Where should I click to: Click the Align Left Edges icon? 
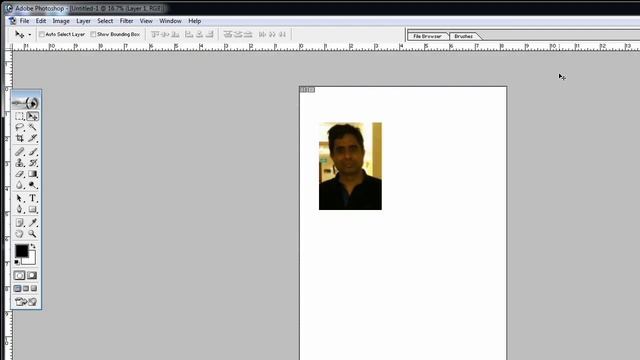pyautogui.click(x=189, y=35)
